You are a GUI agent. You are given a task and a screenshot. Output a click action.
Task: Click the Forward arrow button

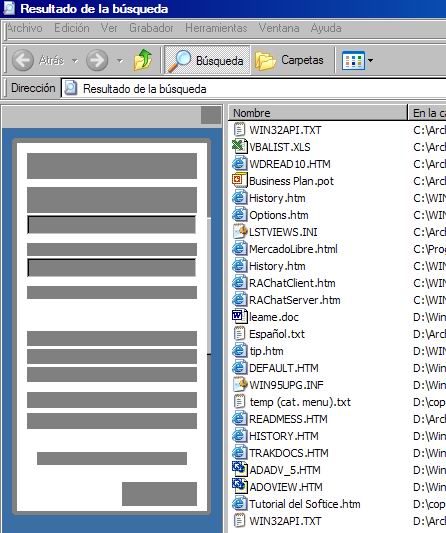tap(97, 60)
